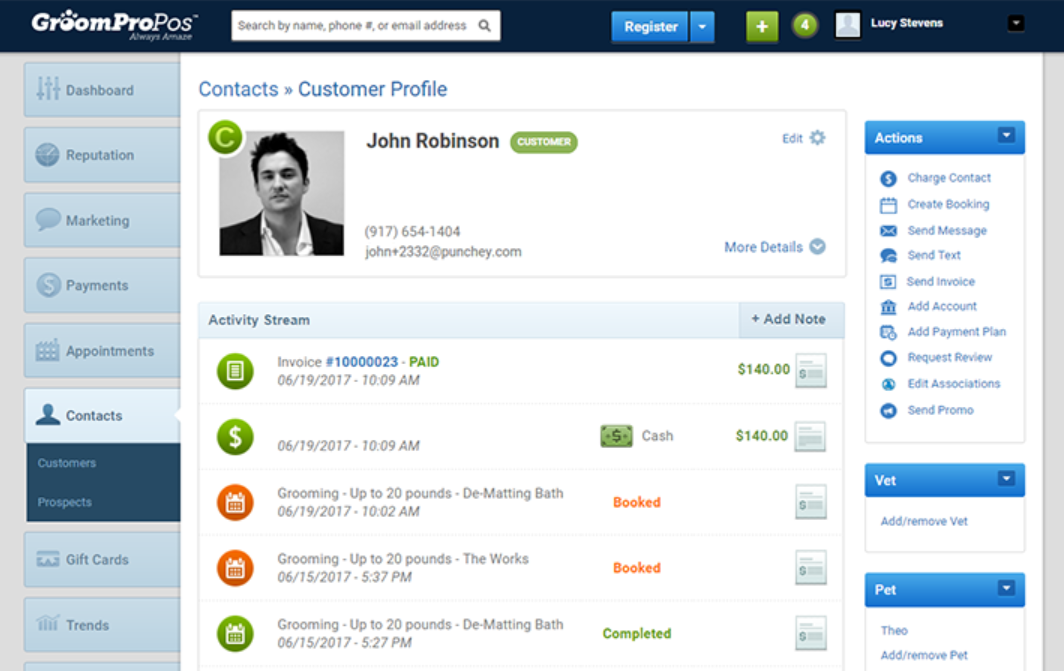1064x671 pixels.
Task: Open the Marketing sidebar menu
Action: point(102,221)
